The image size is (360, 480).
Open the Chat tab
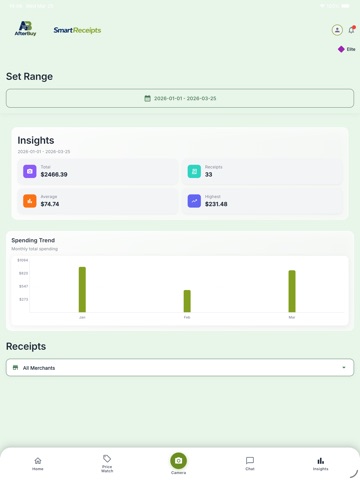pyautogui.click(x=250, y=464)
